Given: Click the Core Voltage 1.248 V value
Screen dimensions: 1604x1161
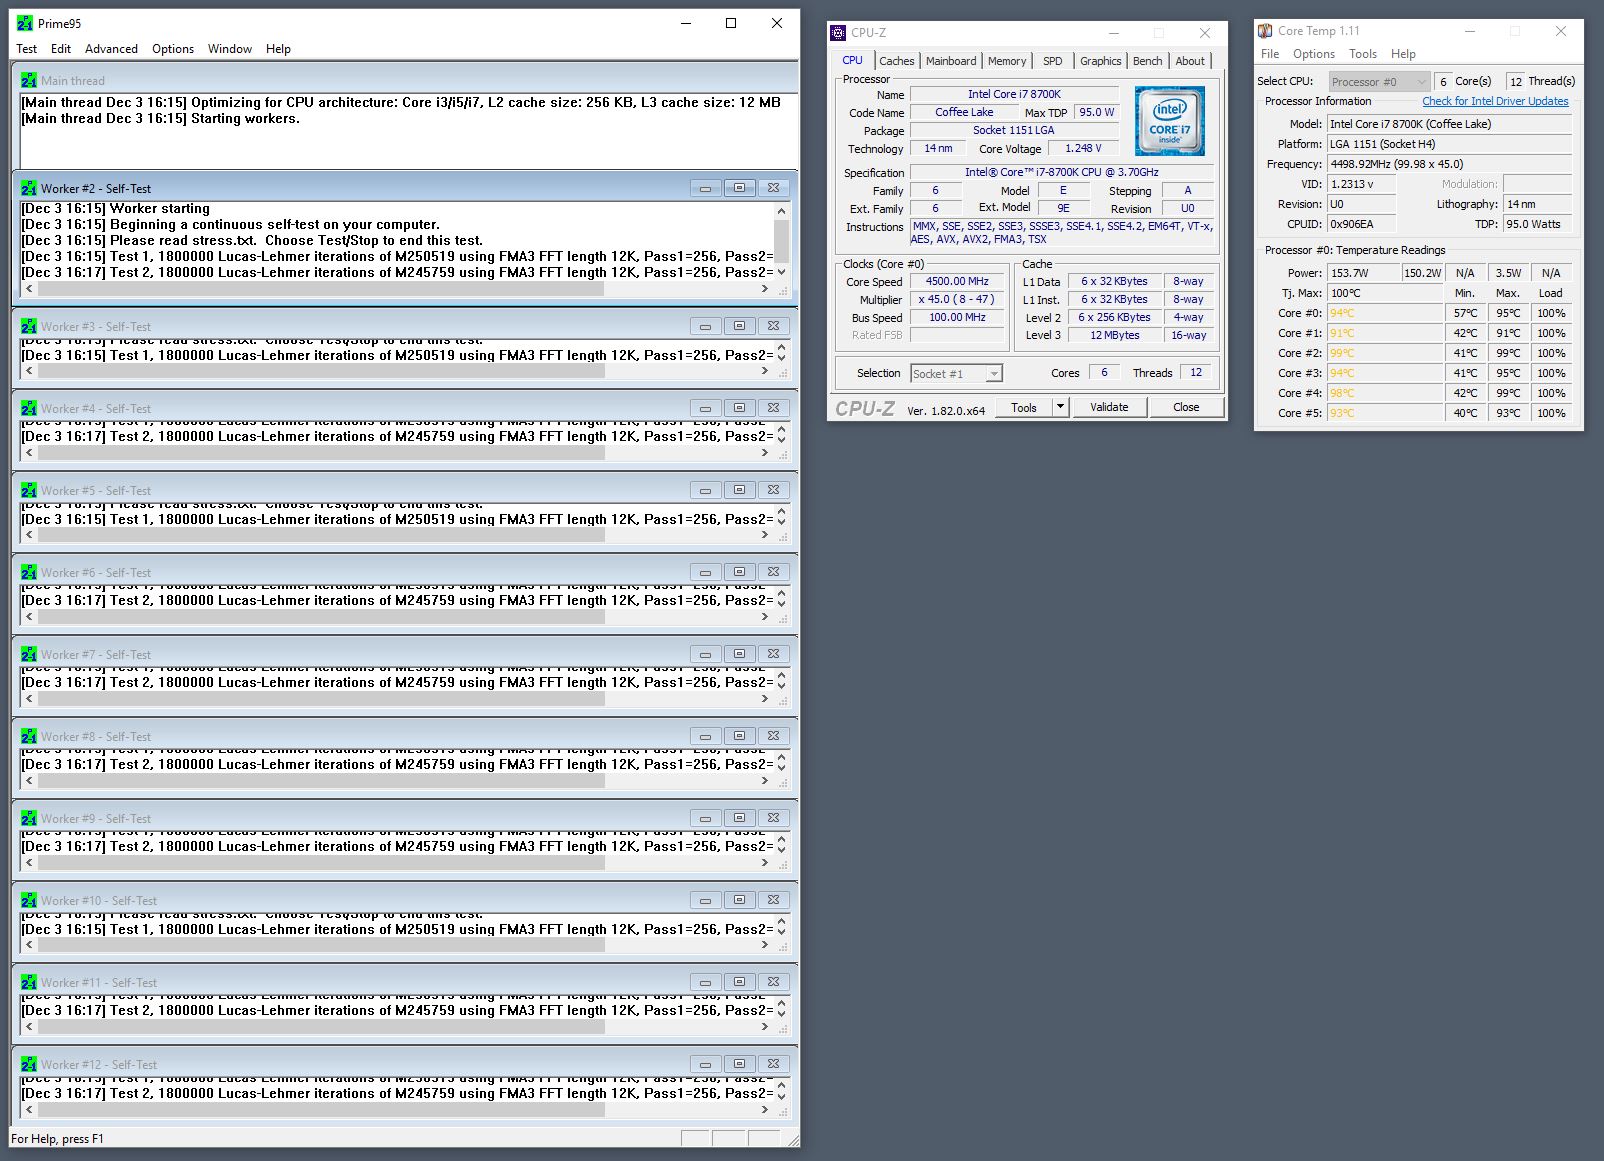Looking at the screenshot, I should point(1083,148).
